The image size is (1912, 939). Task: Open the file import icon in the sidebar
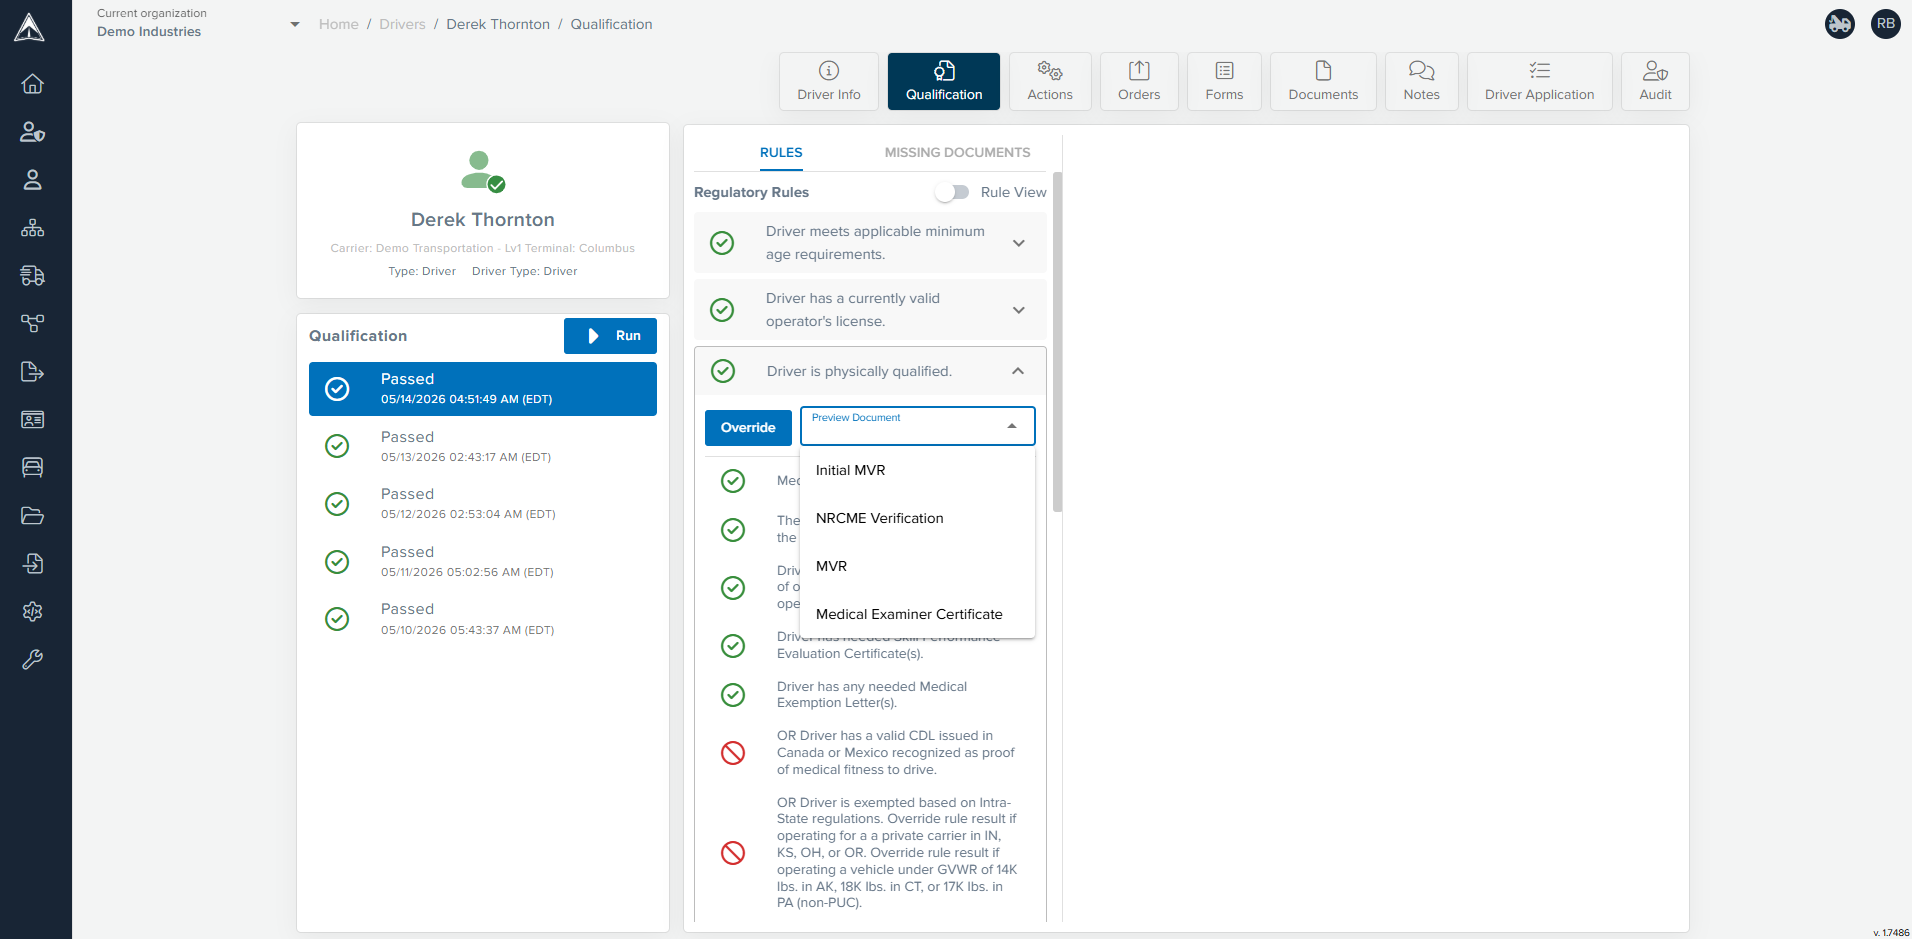click(x=32, y=564)
